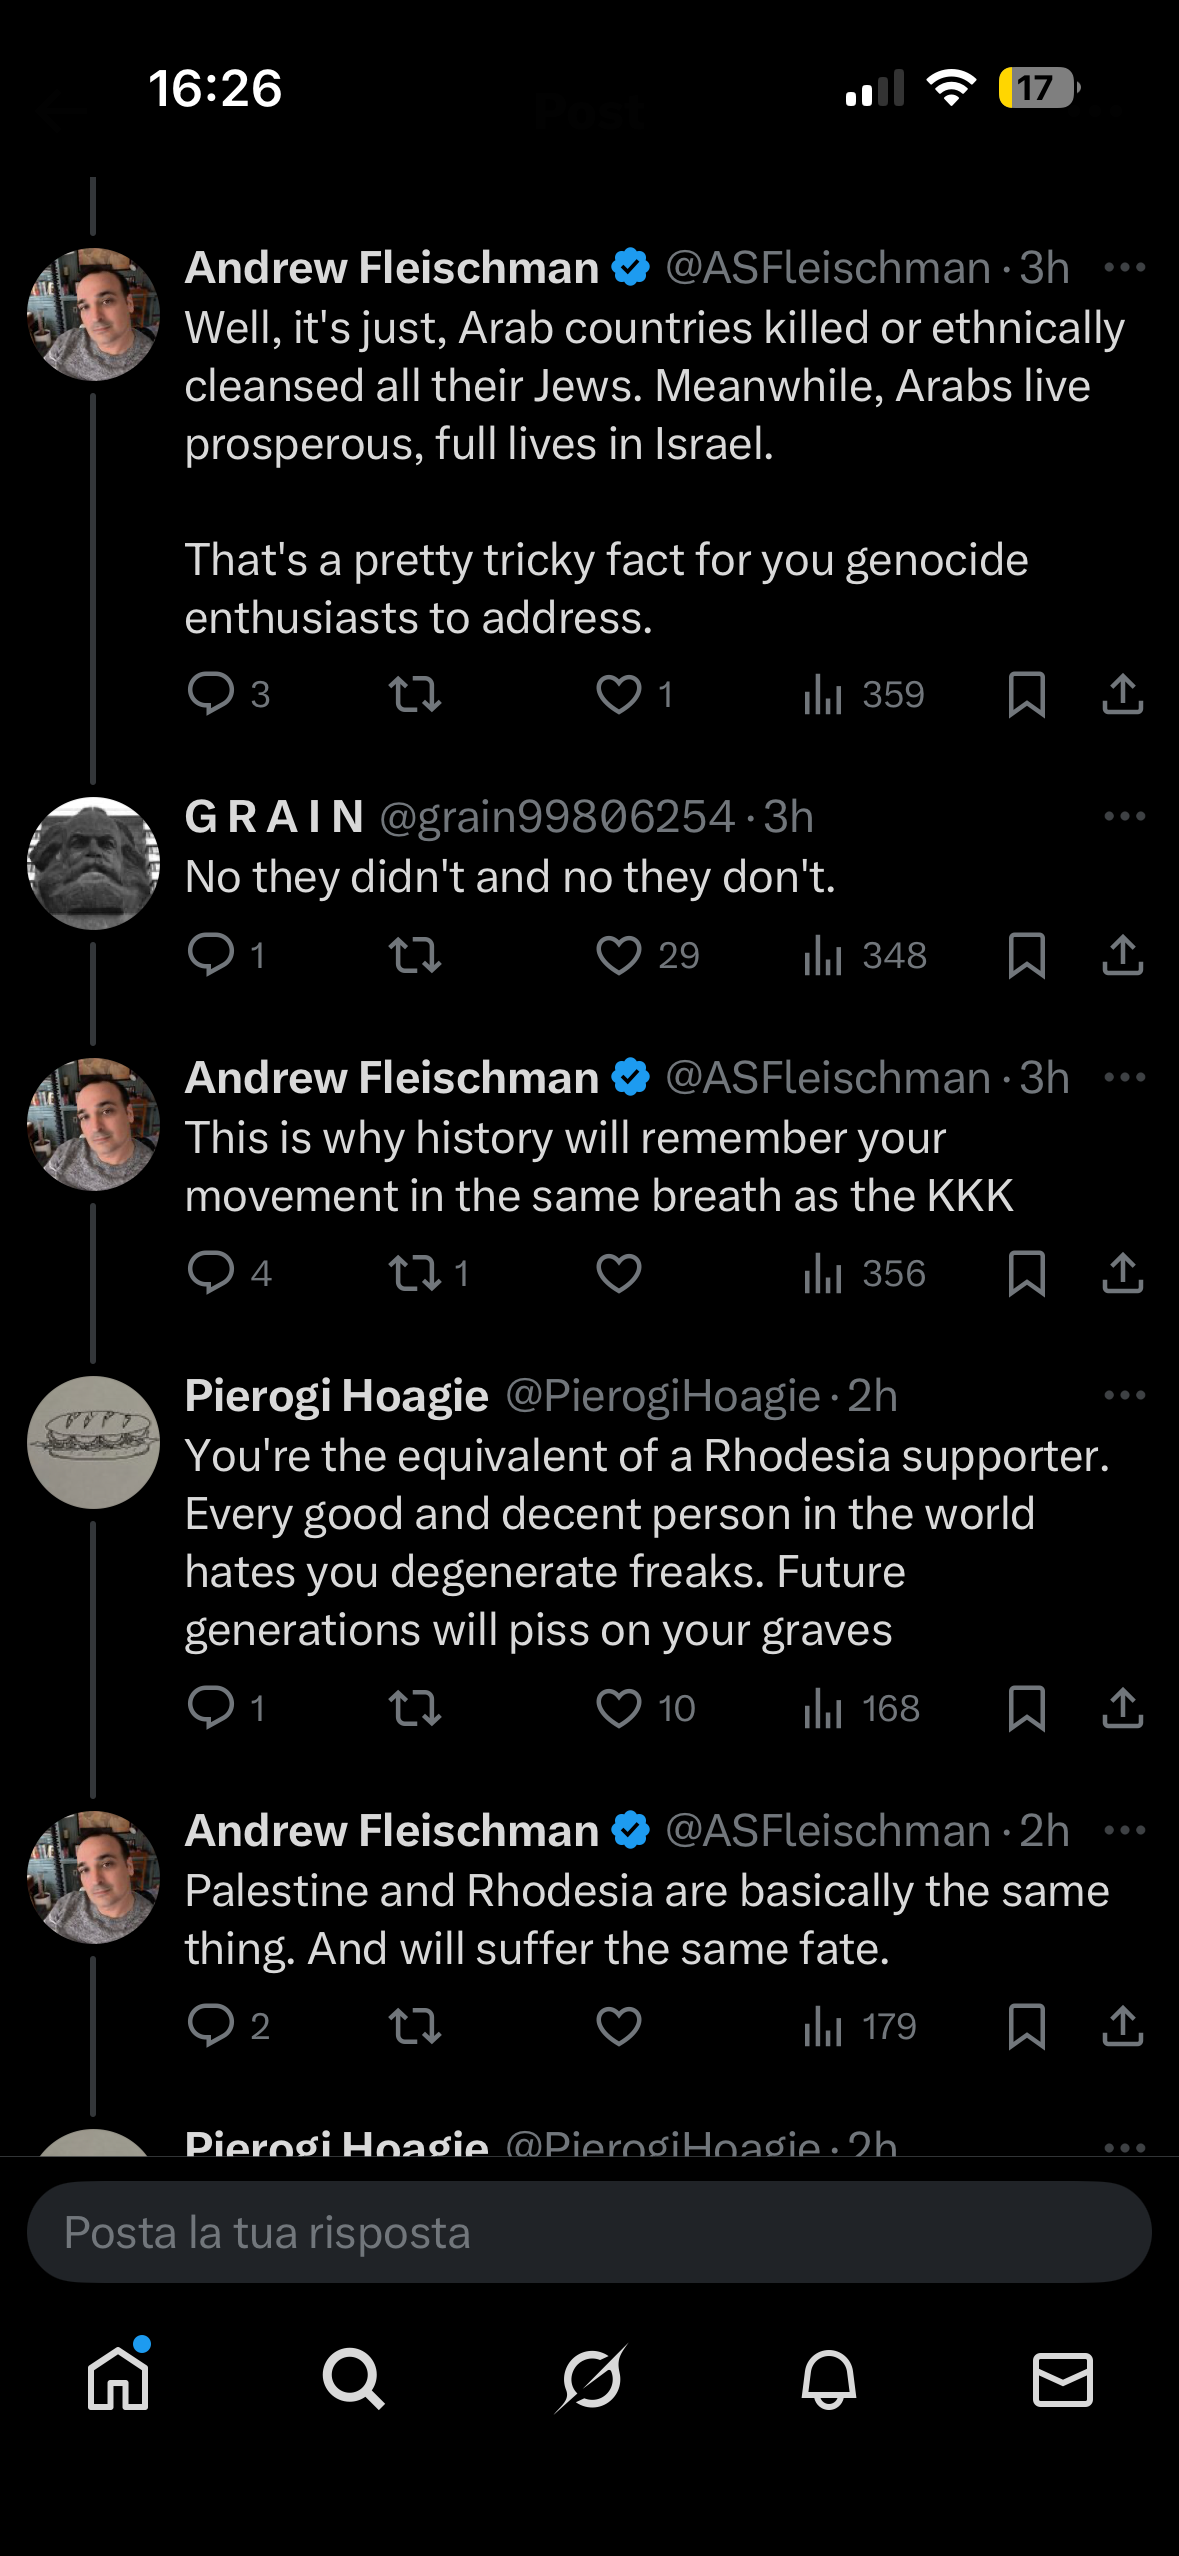View analytics on the 359-view tweet
1179x2556 pixels.
pyautogui.click(x=862, y=694)
